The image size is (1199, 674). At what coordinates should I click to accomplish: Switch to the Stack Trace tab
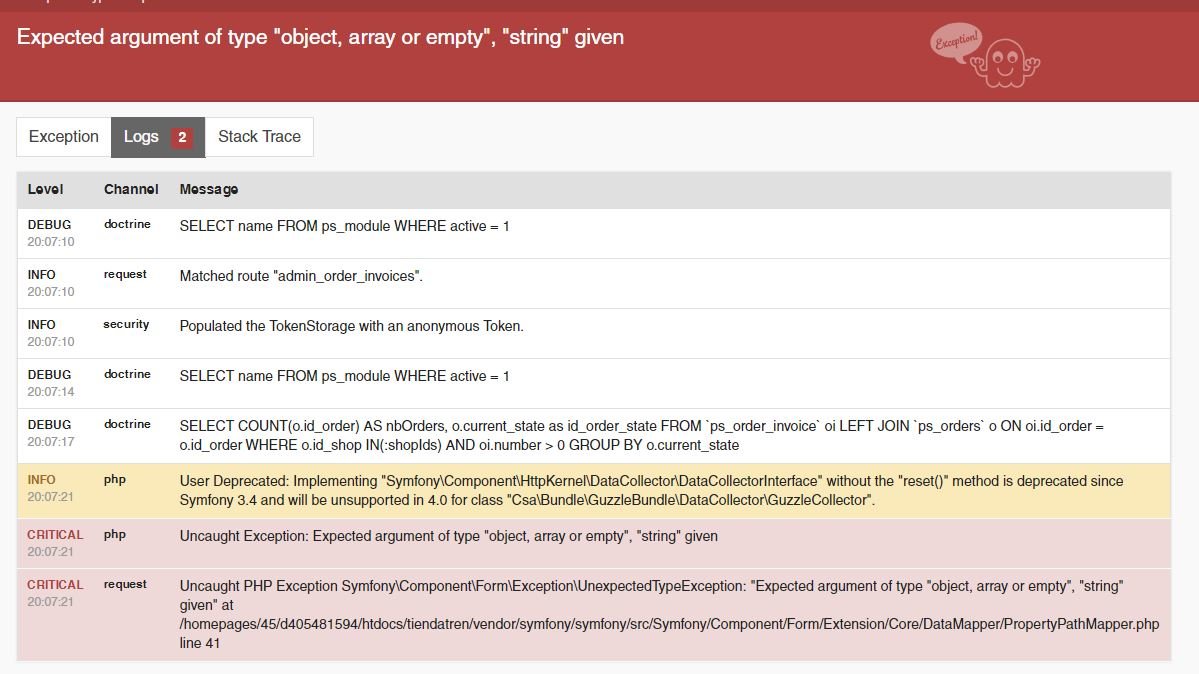pyautogui.click(x=259, y=137)
